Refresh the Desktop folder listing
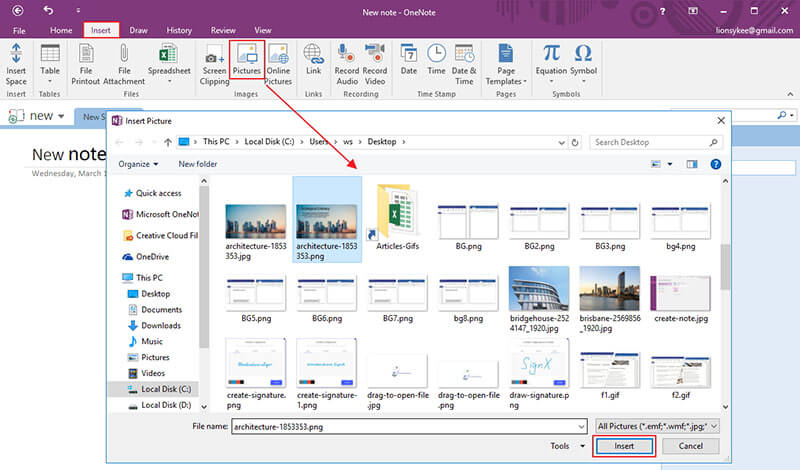 575,142
